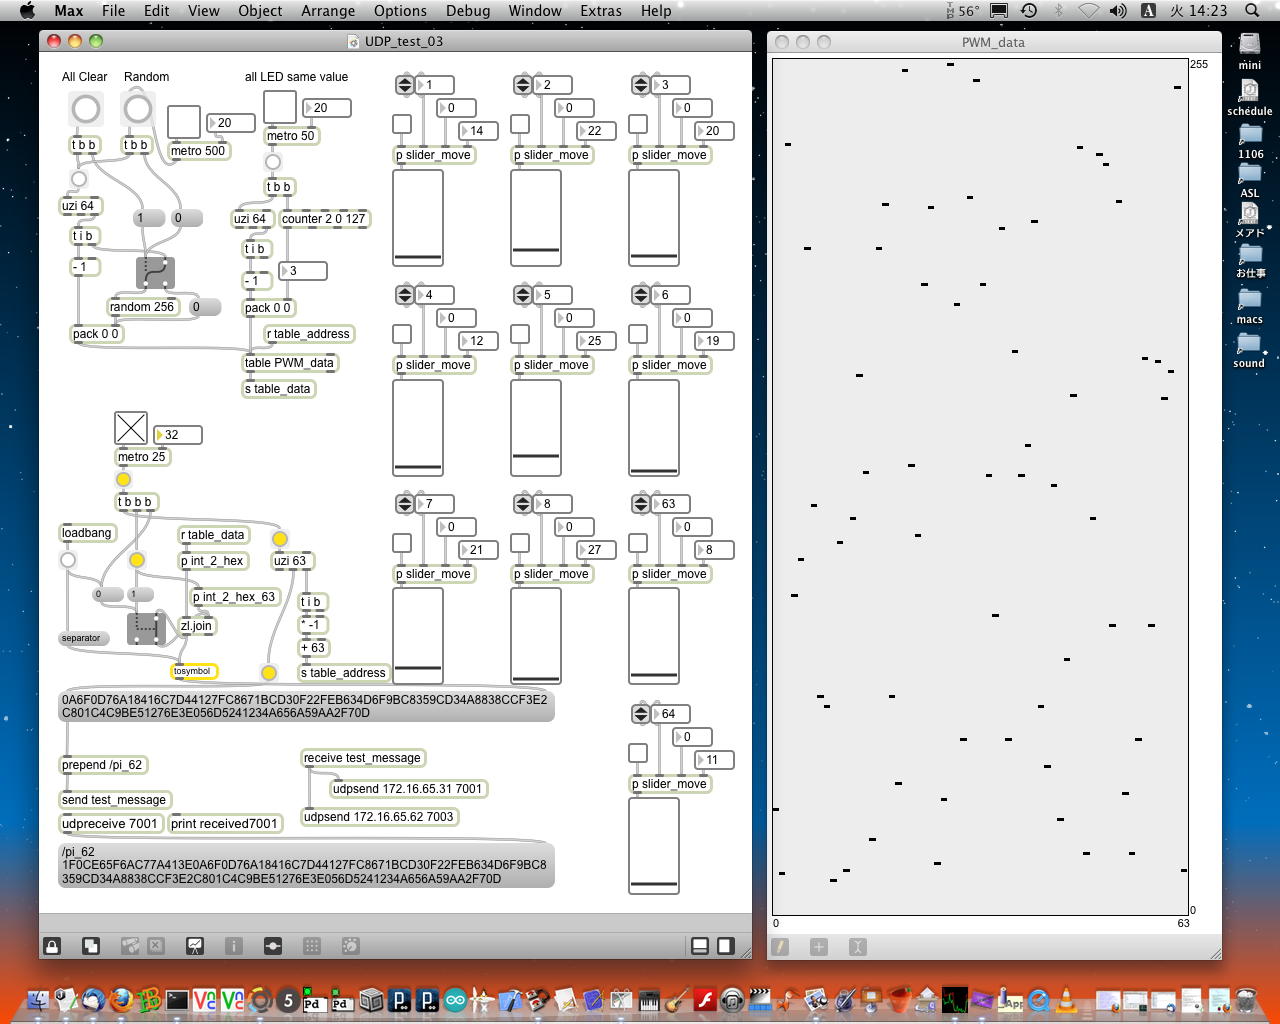Image resolution: width=1280 pixels, height=1024 pixels.
Task: Click the All Clear bang button
Action: pyautogui.click(x=86, y=108)
